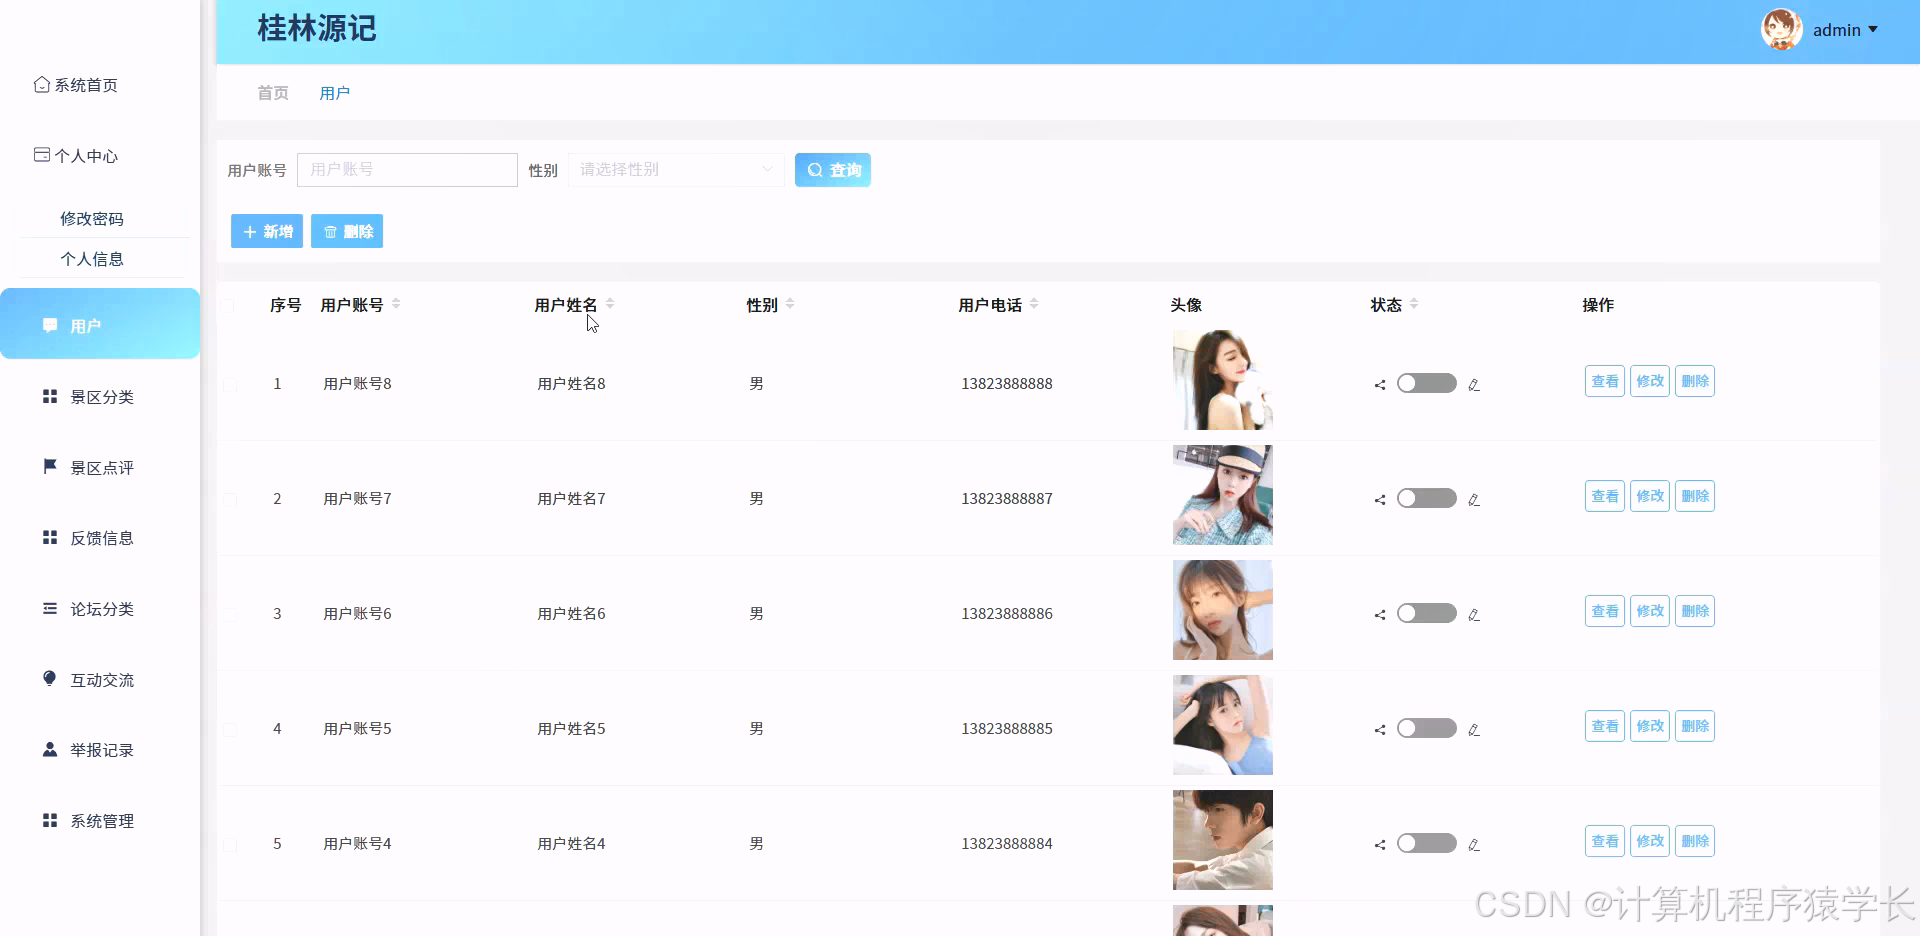
Task: Click the grid icon beside 景区分类
Action: point(50,396)
